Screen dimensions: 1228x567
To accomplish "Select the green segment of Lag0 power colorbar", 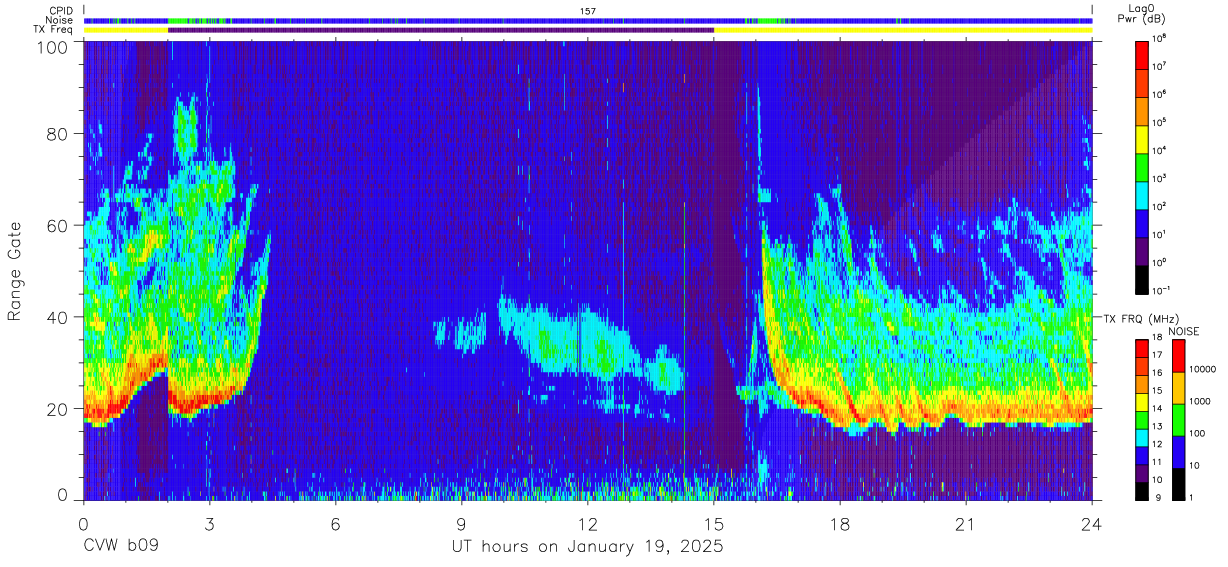I will 1142,166.
